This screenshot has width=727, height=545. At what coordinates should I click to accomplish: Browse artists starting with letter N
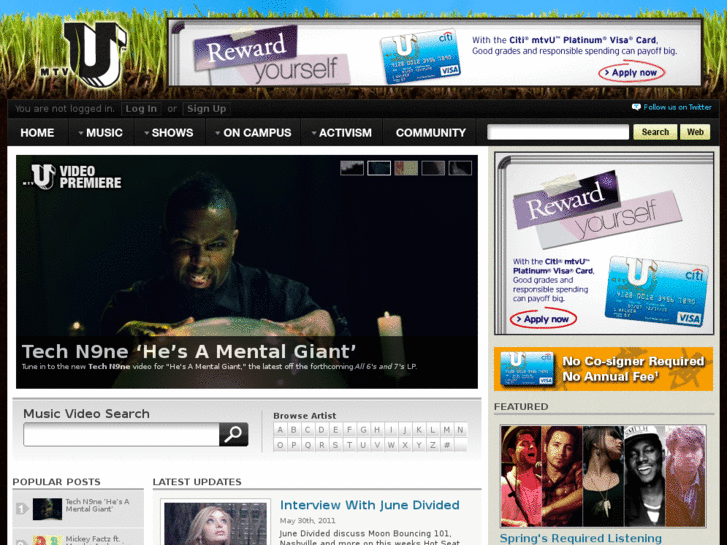click(460, 430)
